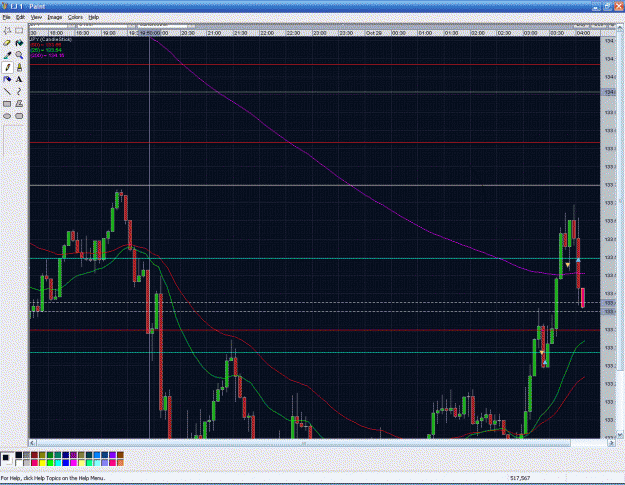Screen dimensions: 625x485
Task: Select the Magnifier tool
Action: coord(19,55)
